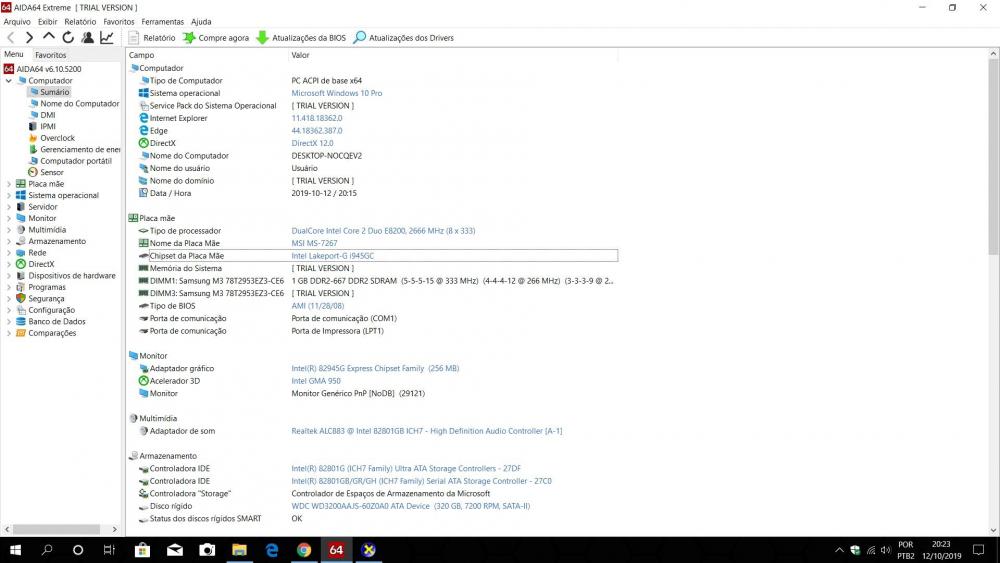
Task: Open taskbar search magnifier
Action: (47, 550)
